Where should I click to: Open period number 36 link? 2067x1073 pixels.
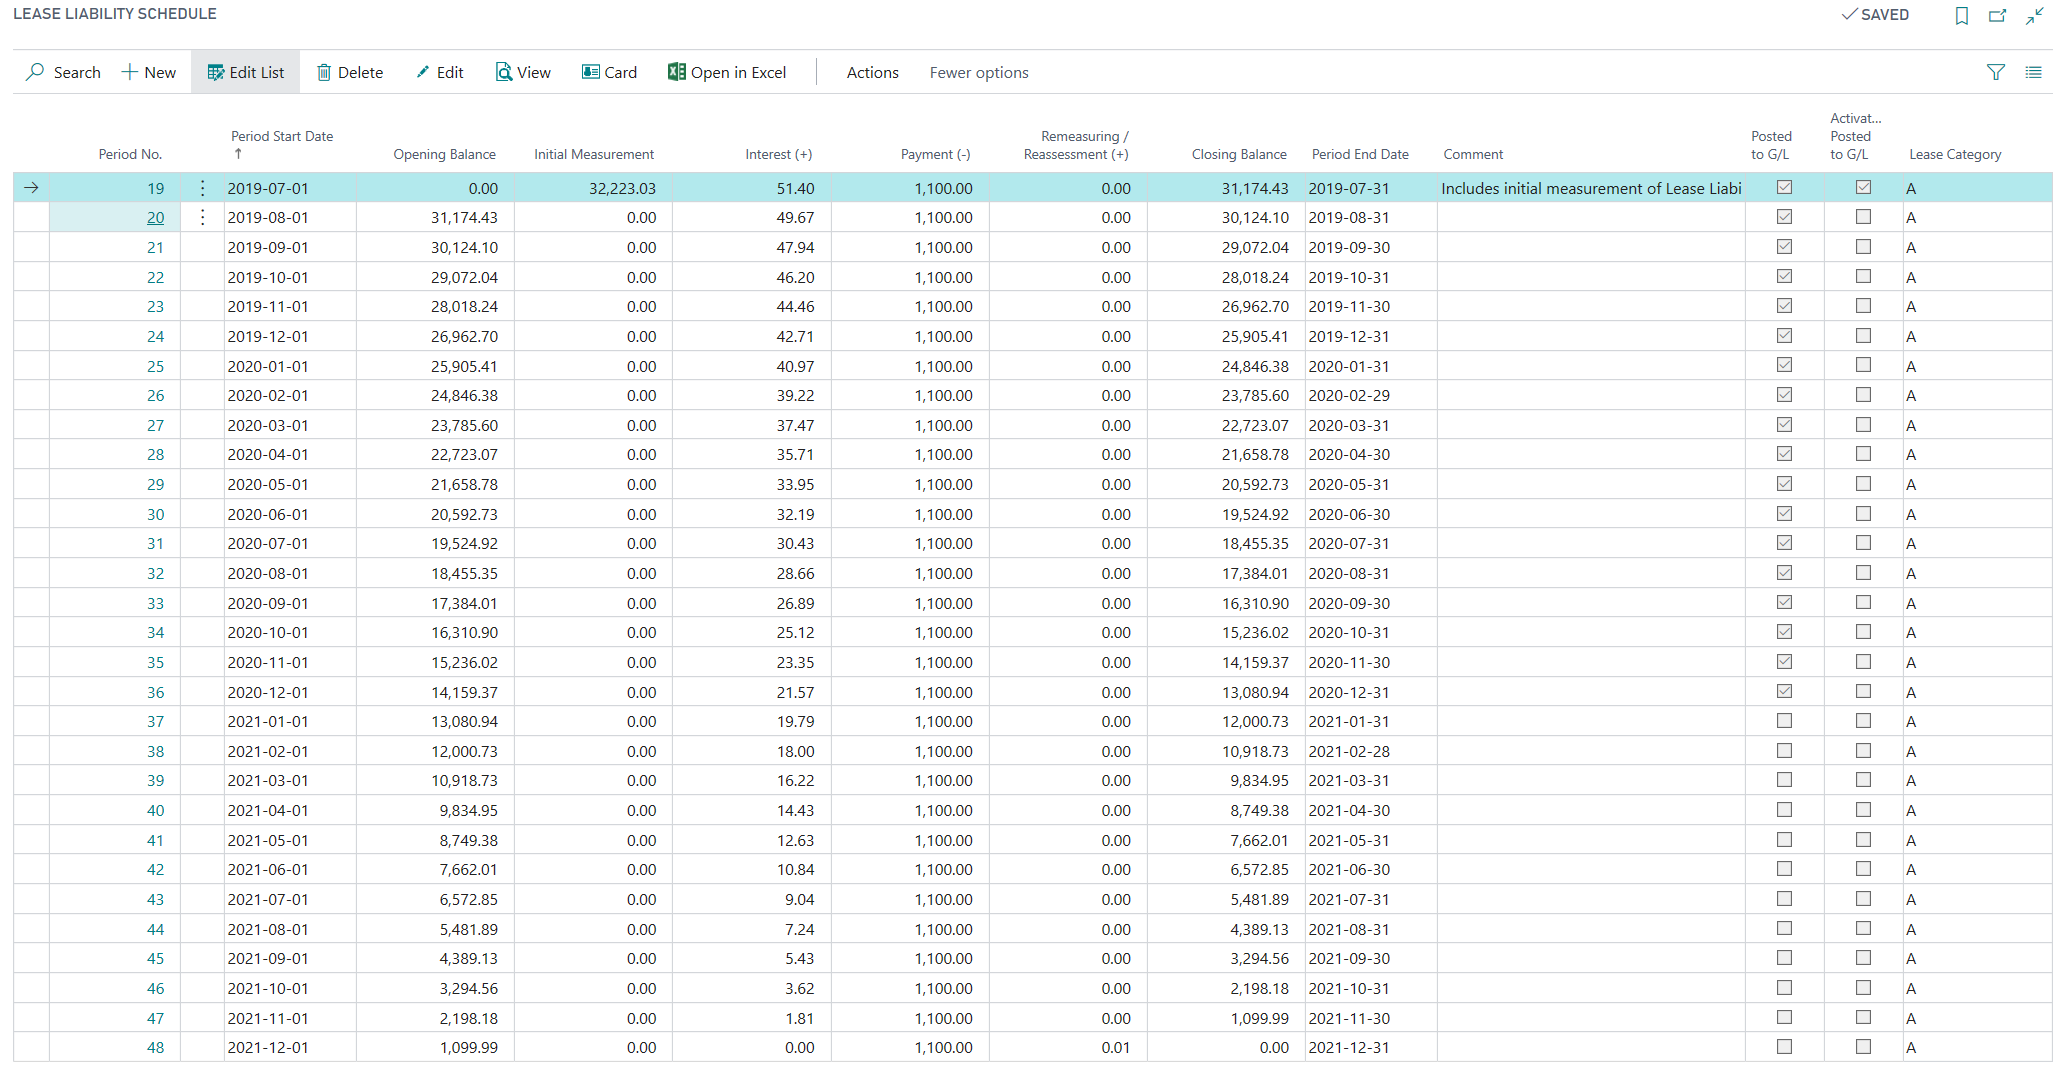click(x=156, y=692)
